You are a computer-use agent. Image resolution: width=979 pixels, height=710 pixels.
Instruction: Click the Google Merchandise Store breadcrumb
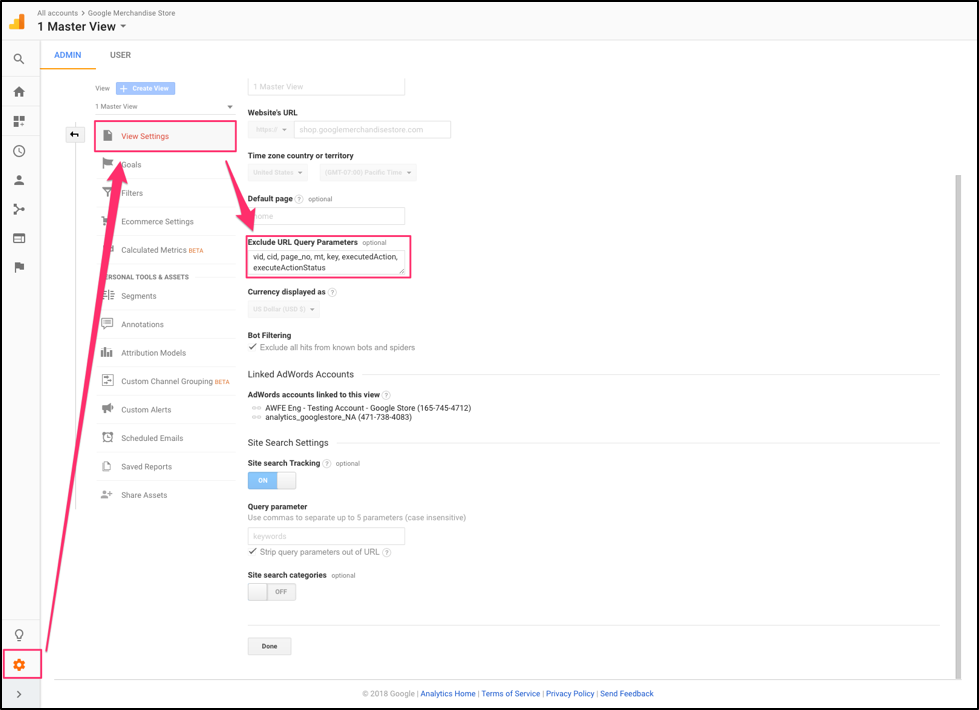pyautogui.click(x=131, y=13)
